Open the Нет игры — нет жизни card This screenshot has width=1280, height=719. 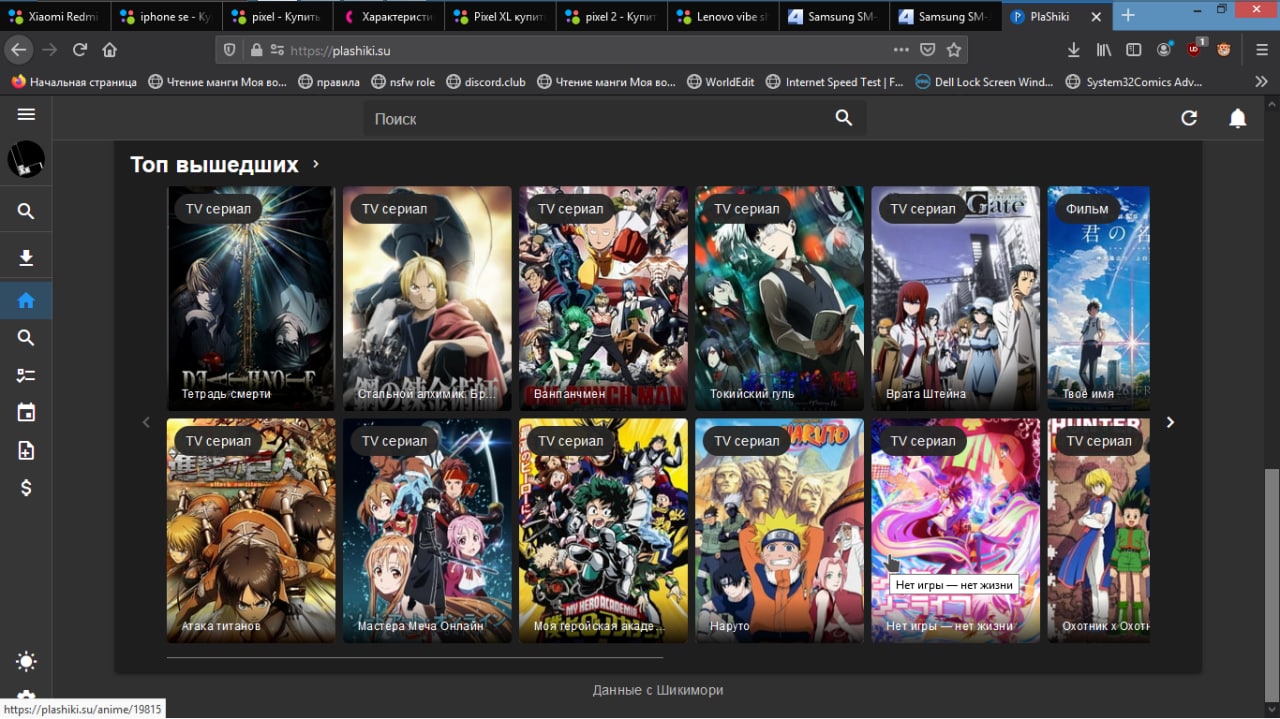pyautogui.click(x=955, y=530)
